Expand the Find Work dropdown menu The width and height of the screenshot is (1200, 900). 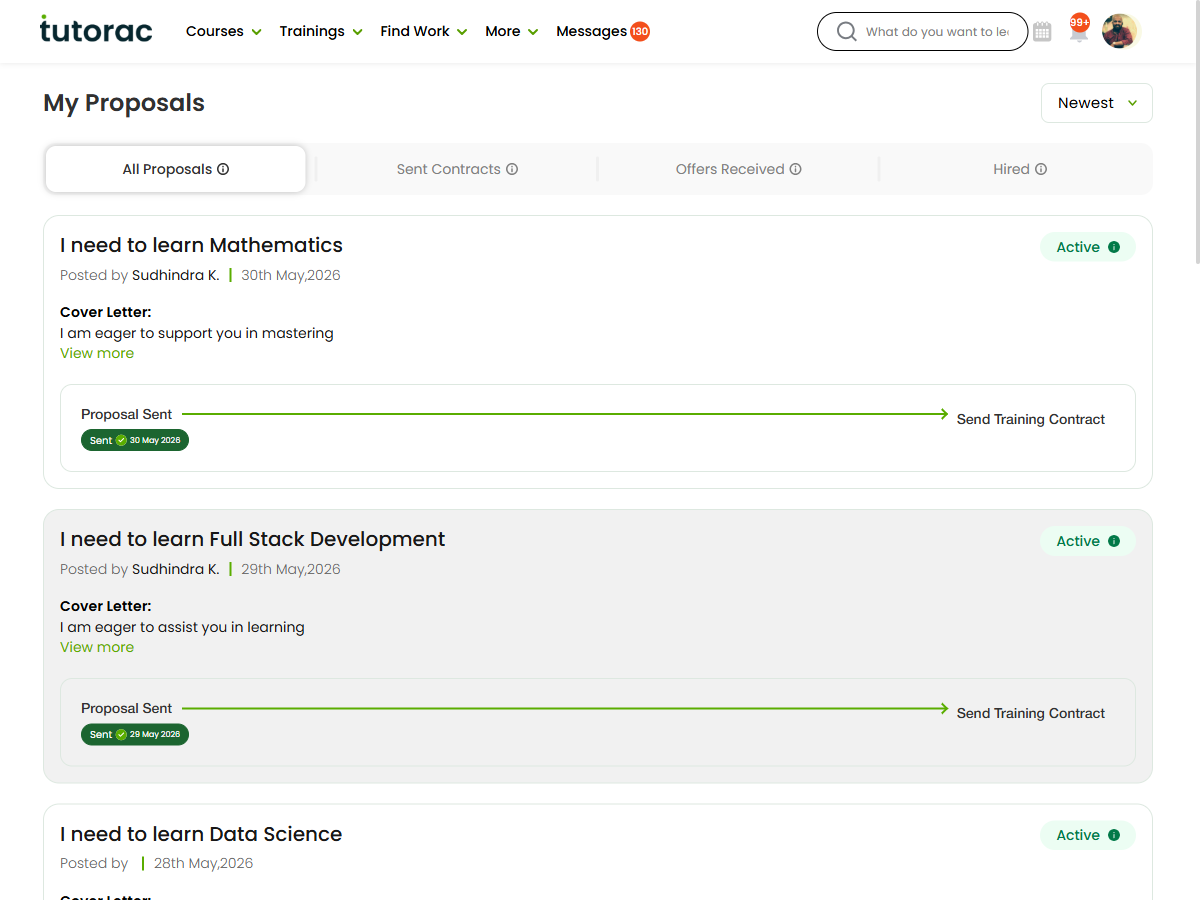[424, 31]
